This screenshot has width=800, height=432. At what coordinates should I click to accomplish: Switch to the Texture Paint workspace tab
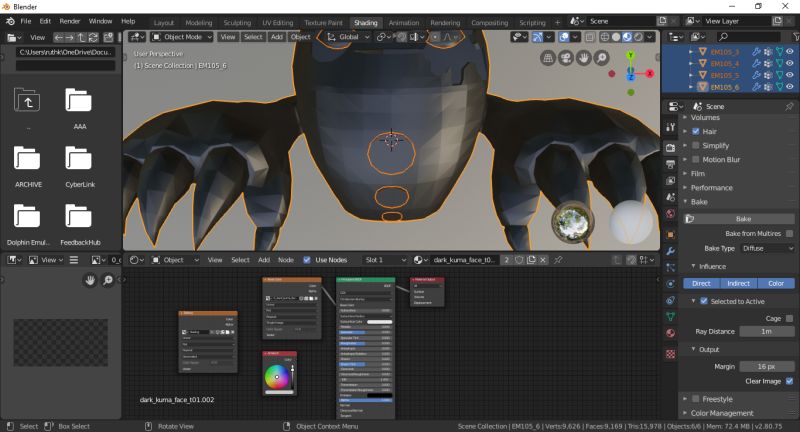(323, 23)
